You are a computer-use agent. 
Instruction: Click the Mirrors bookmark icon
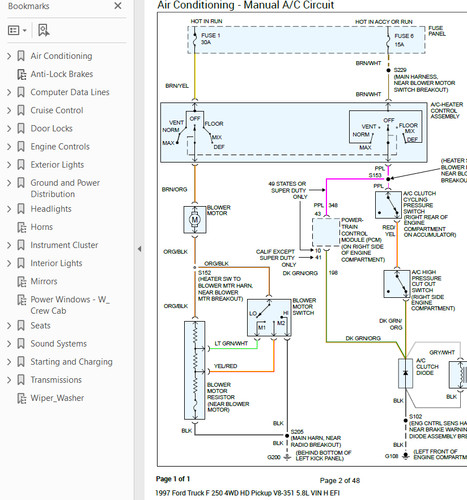[22, 282]
